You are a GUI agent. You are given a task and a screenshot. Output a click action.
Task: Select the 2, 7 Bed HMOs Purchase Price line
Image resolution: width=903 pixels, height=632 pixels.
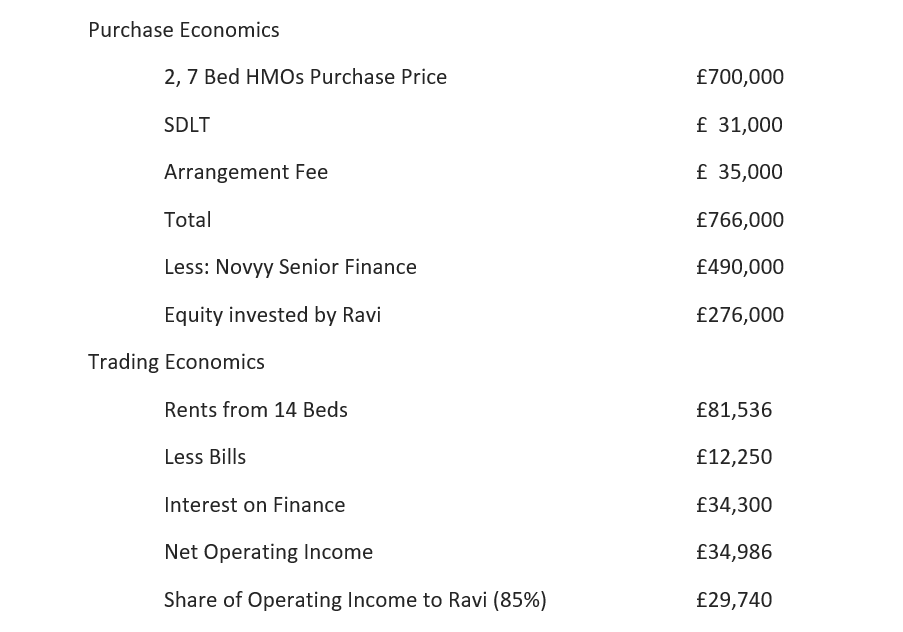tap(305, 77)
